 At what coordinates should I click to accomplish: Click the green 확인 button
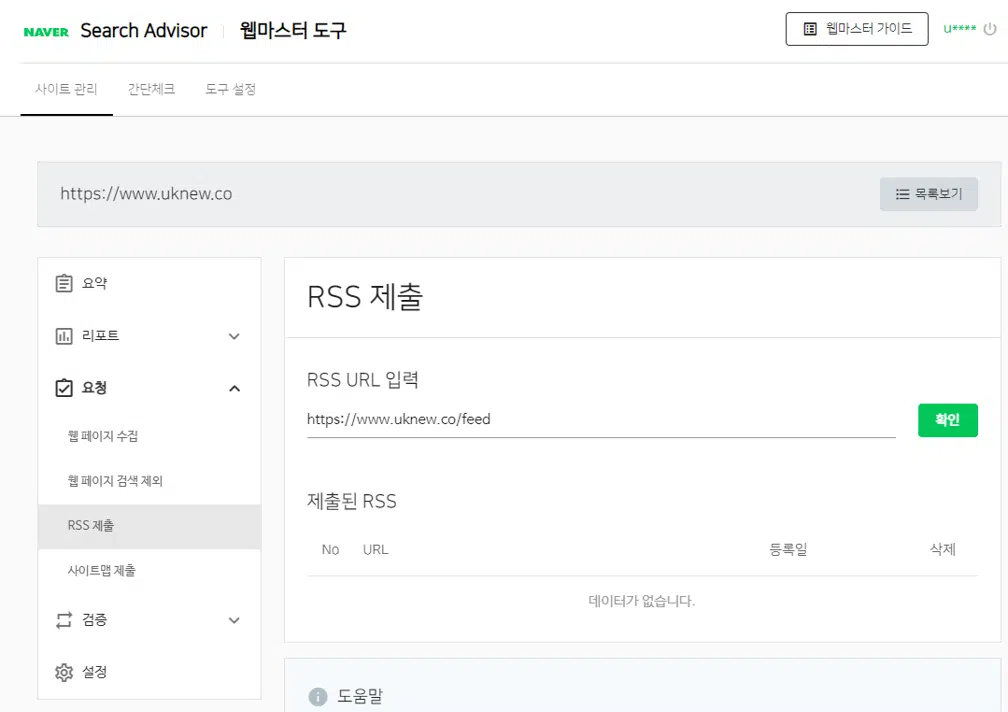[x=948, y=420]
